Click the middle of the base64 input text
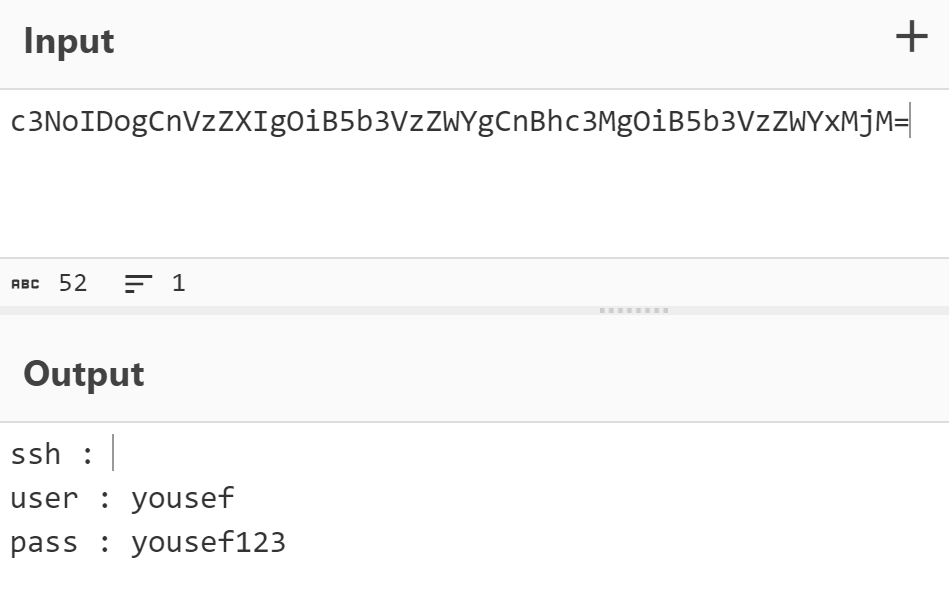This screenshot has width=949, height=607. coord(460,122)
